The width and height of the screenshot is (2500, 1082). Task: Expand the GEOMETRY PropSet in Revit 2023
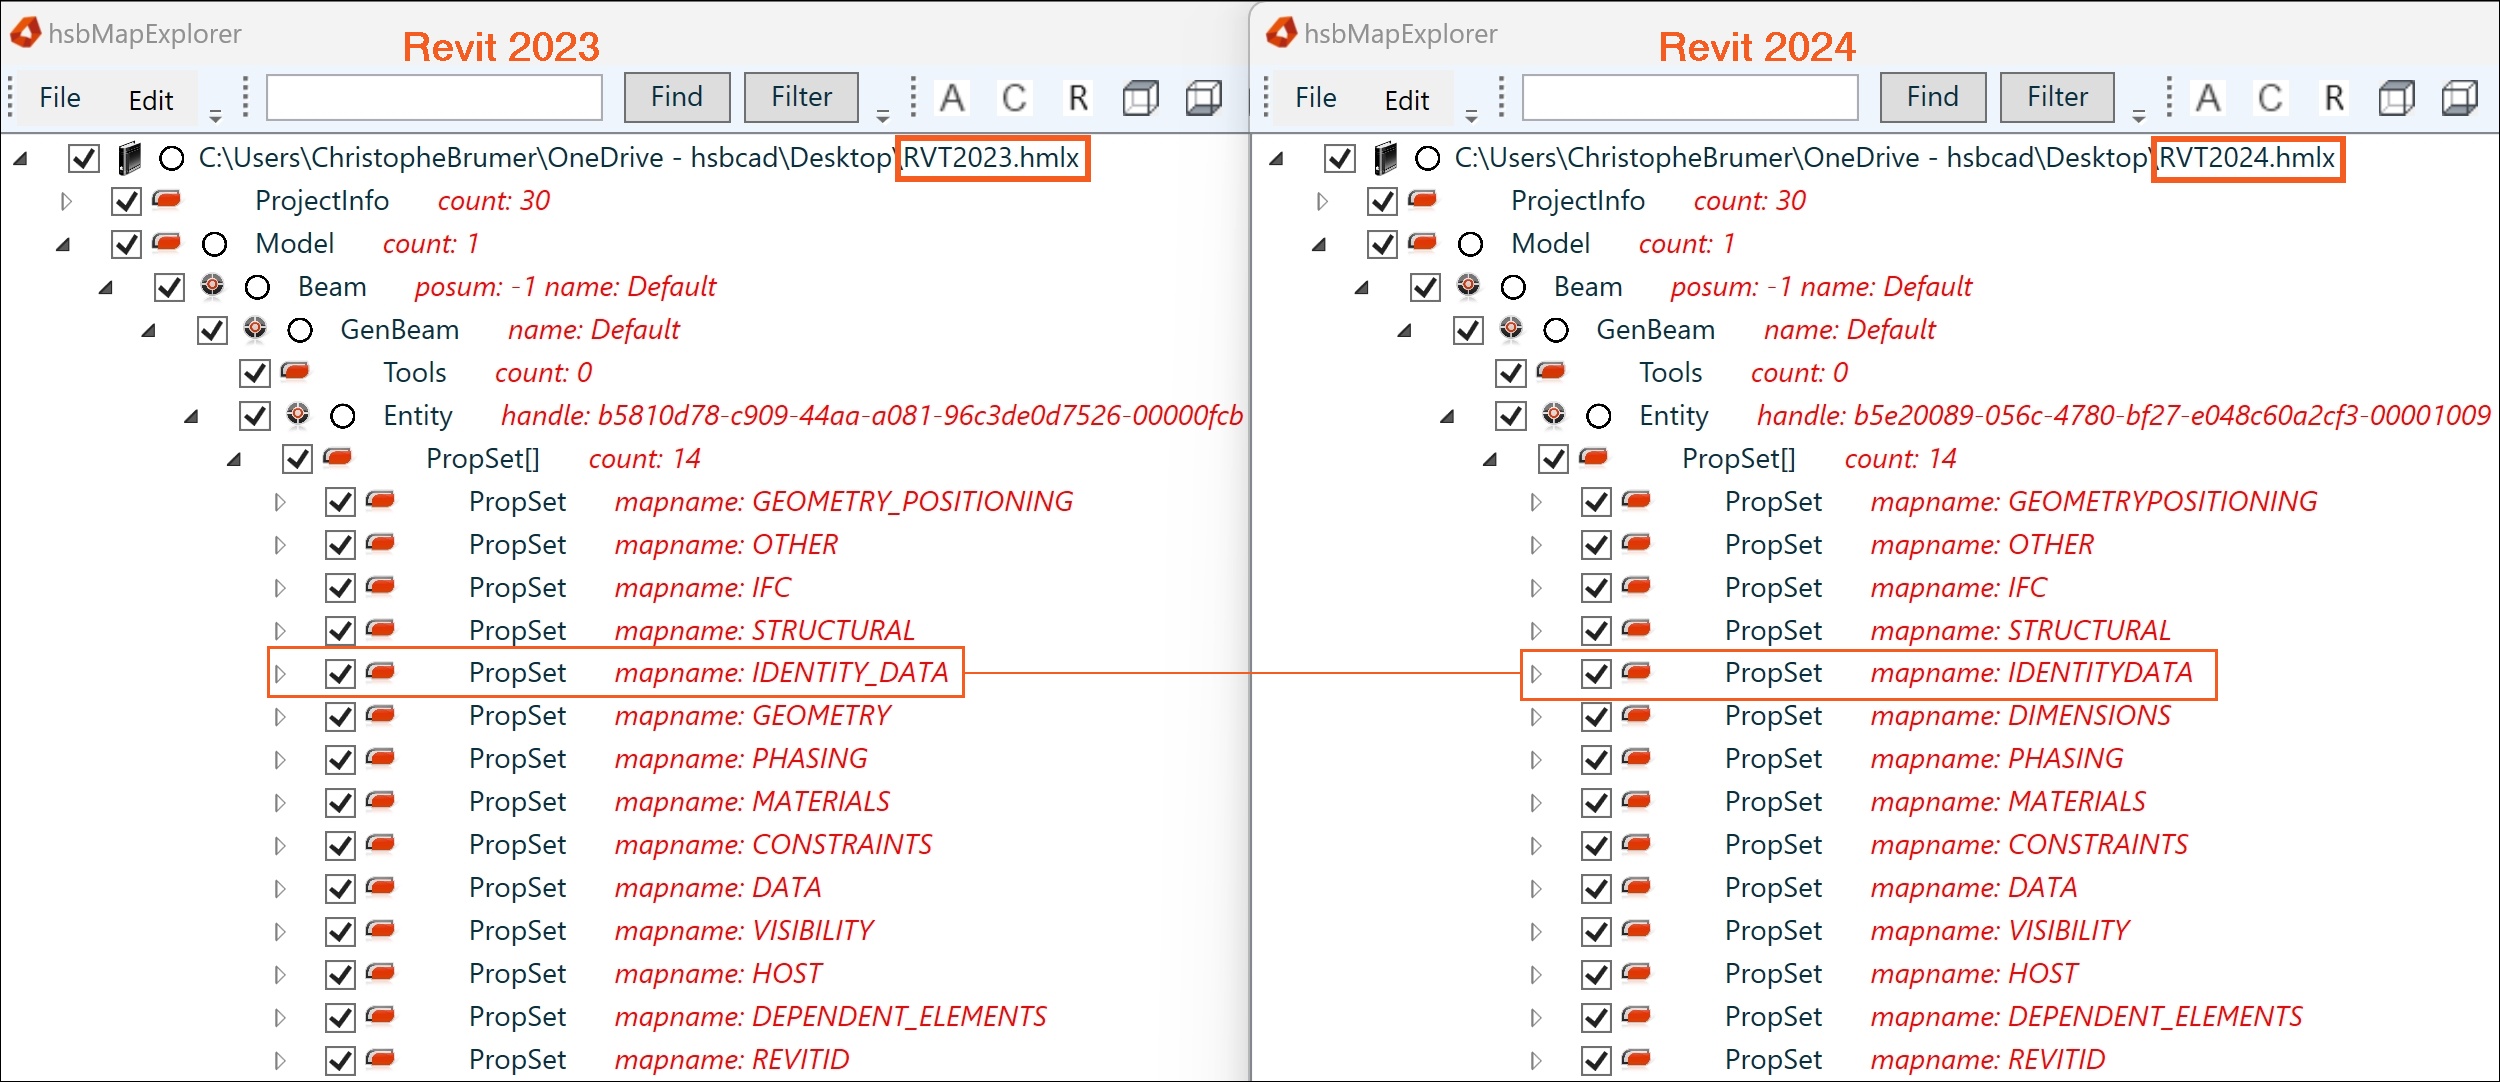tap(280, 716)
